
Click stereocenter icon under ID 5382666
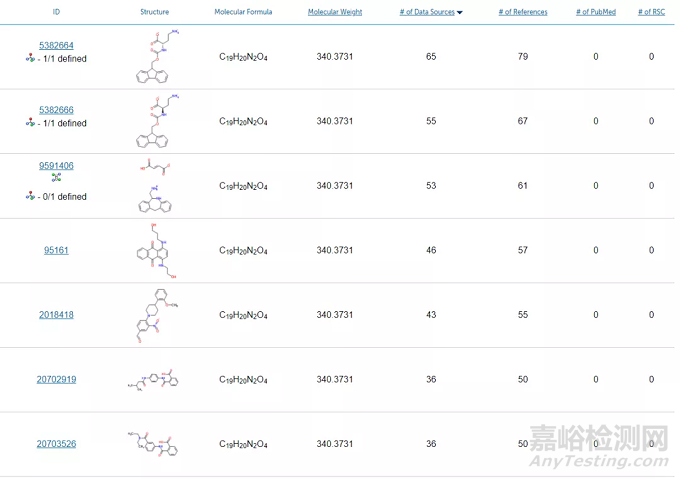(x=31, y=123)
